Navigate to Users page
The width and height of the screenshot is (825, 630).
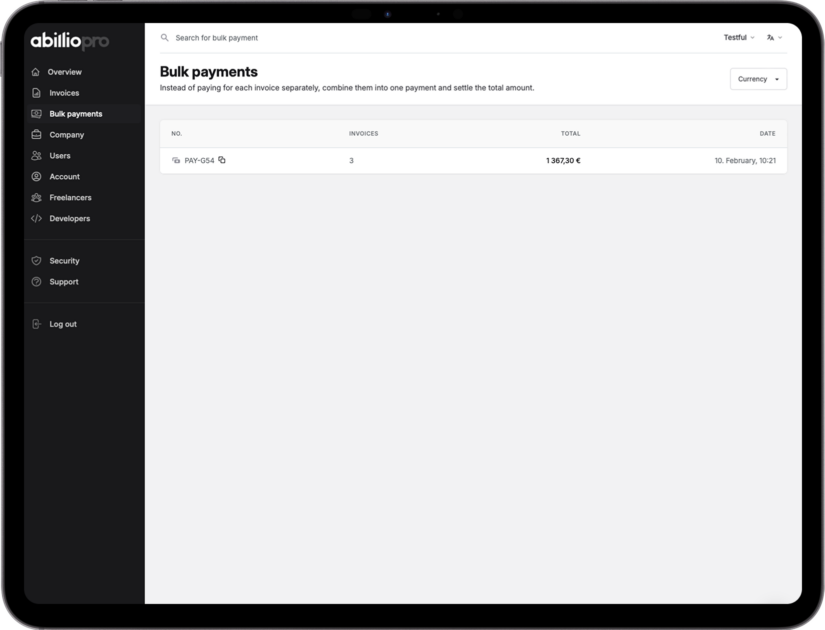click(x=60, y=156)
